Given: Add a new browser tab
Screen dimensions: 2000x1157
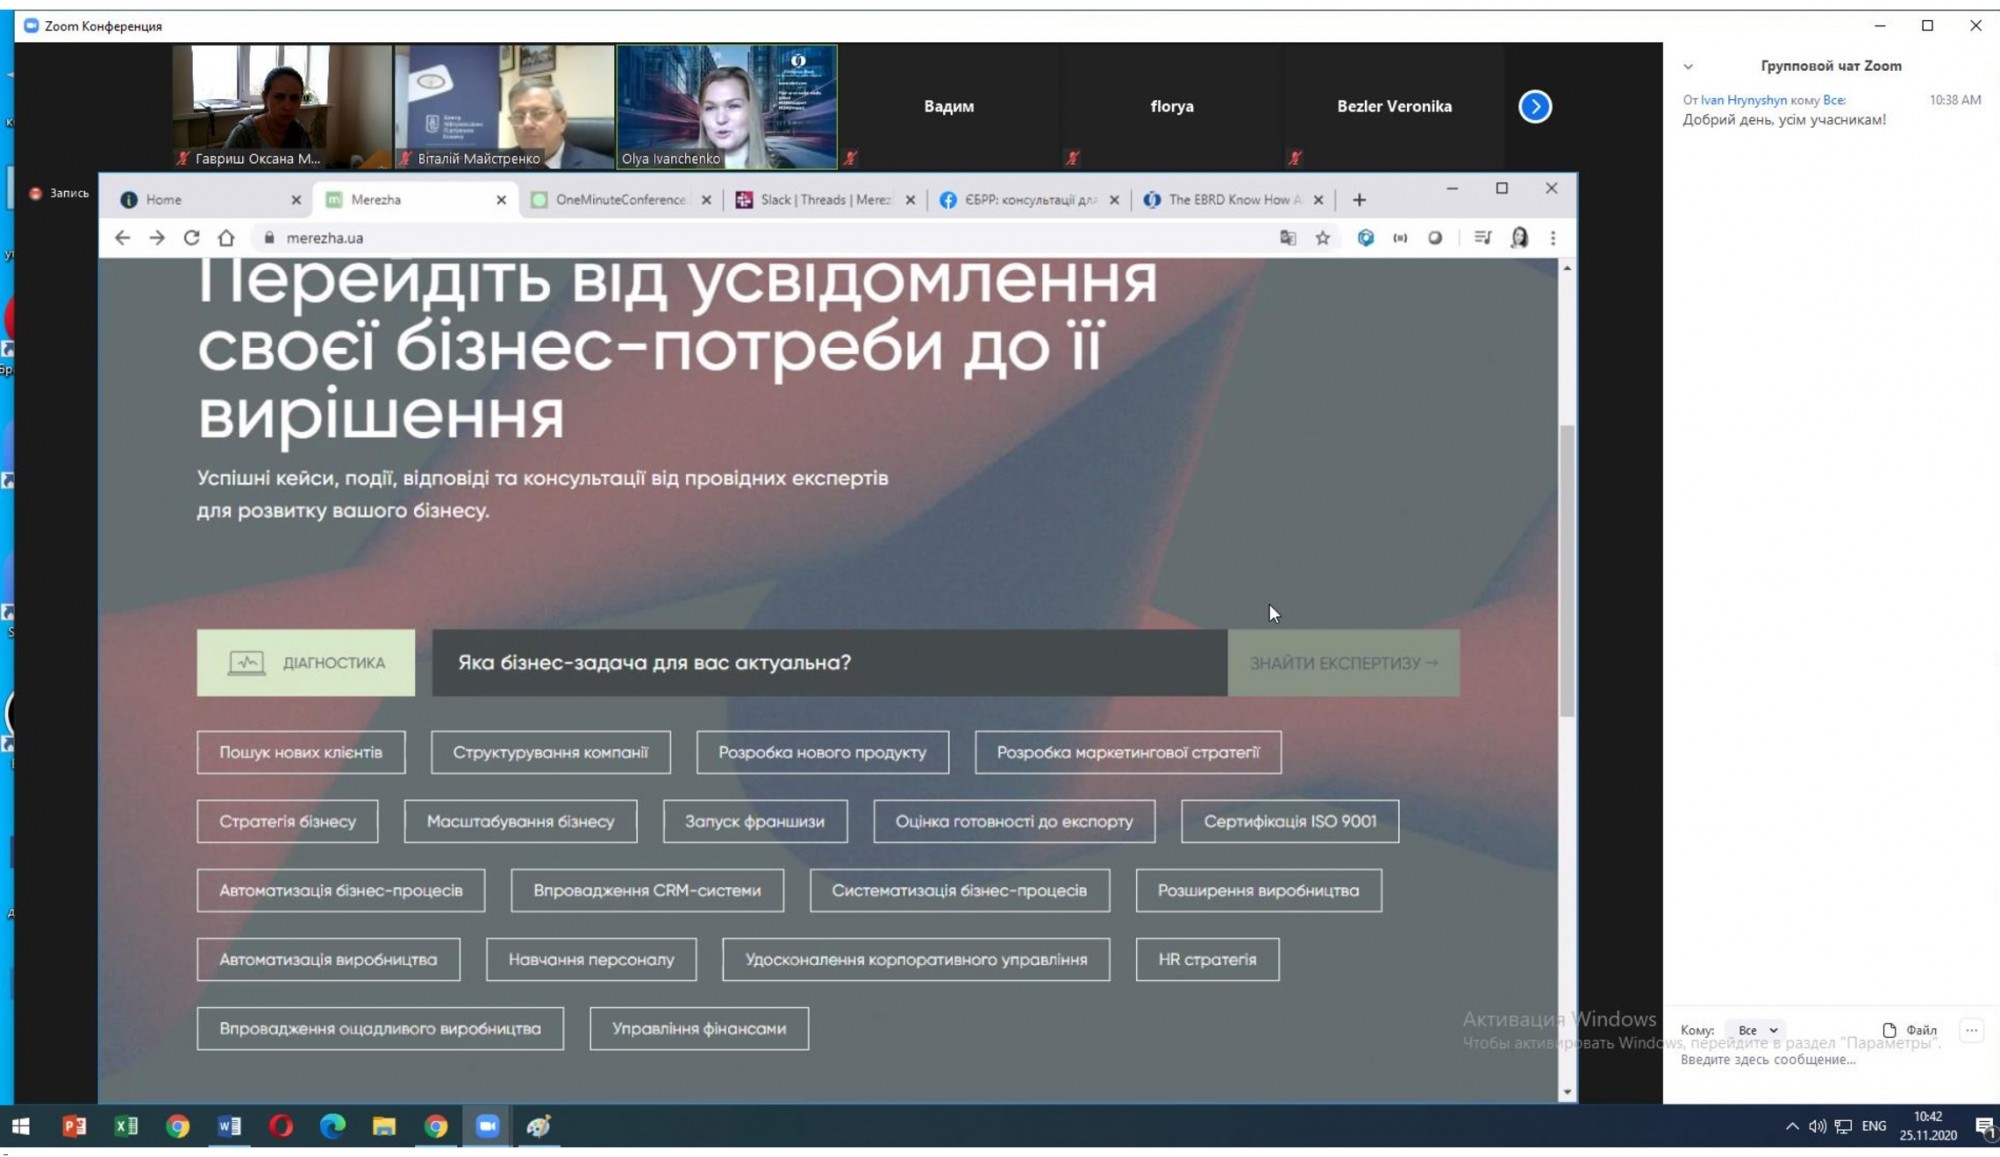Looking at the screenshot, I should click(1359, 200).
